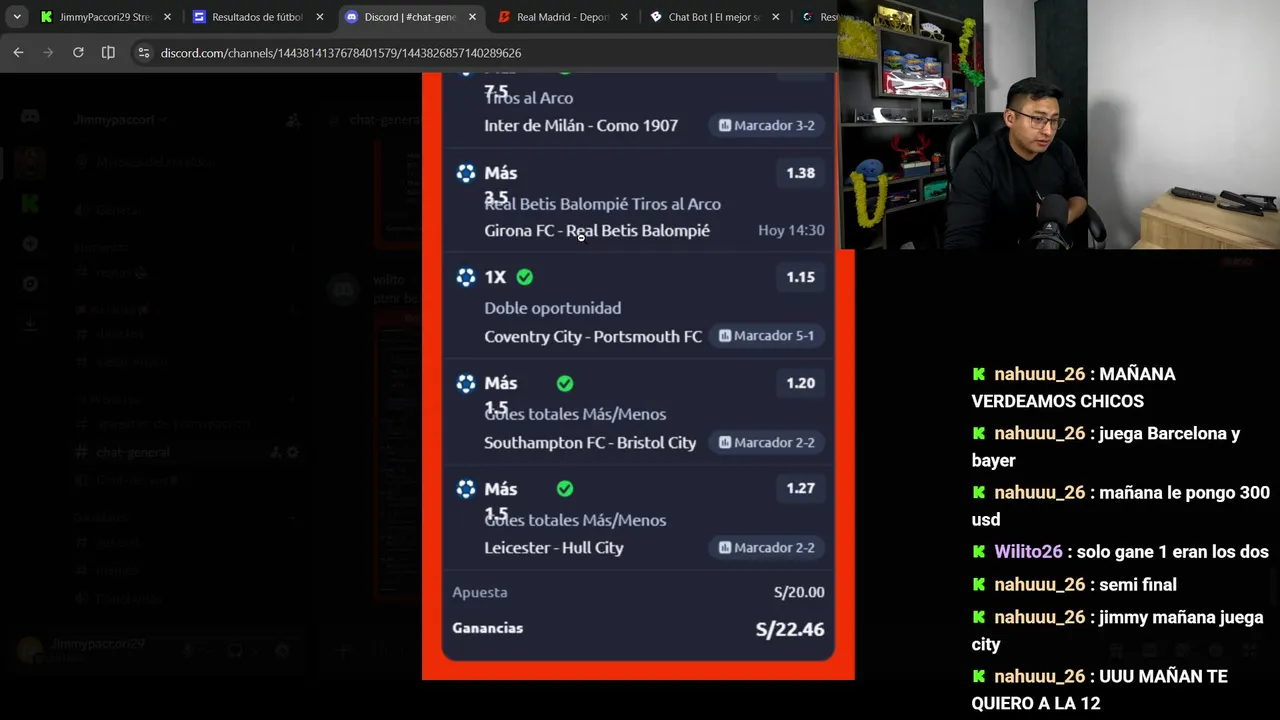Click the 1.20 odds value
Screen dimensions: 1280x720
(800, 383)
